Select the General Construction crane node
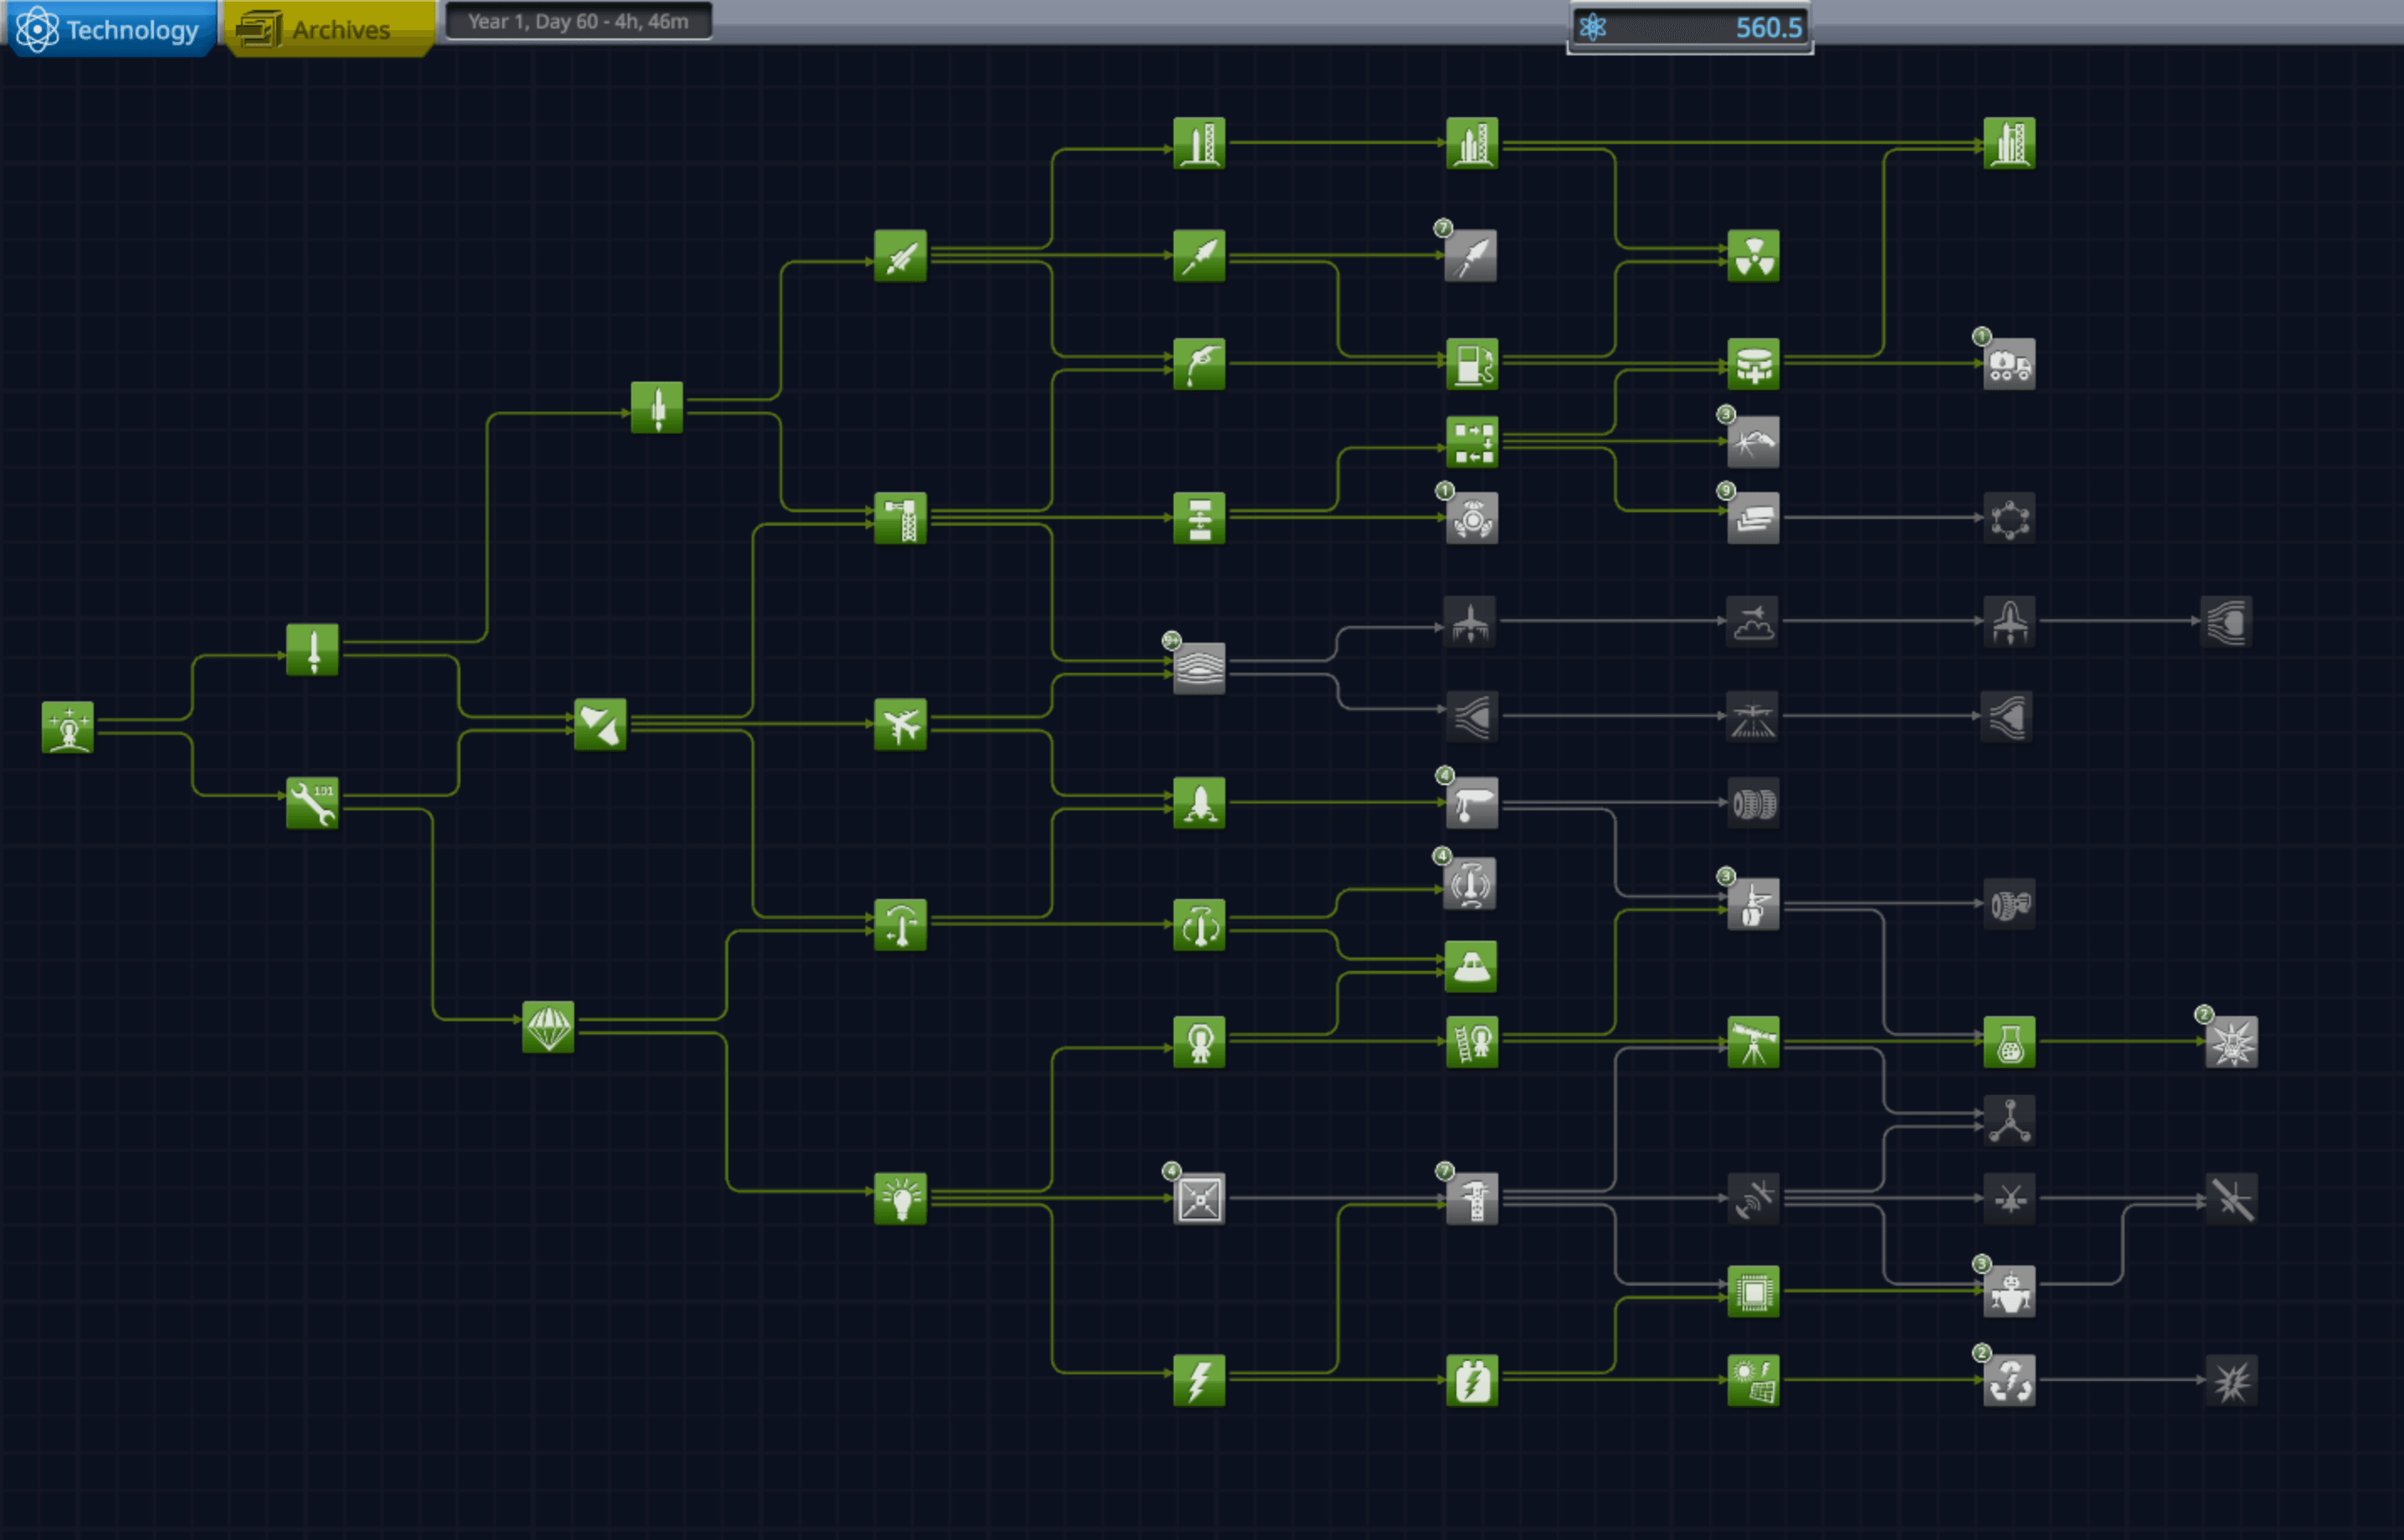 [900, 518]
